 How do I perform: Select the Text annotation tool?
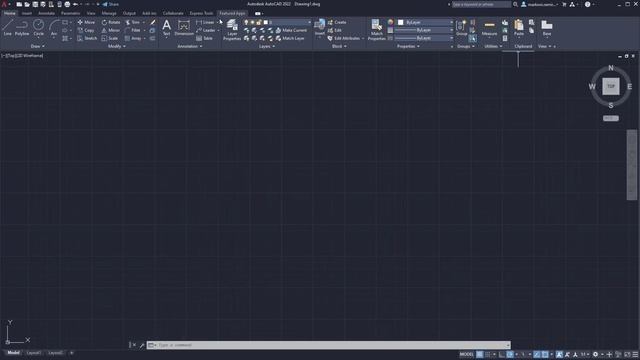coord(167,28)
